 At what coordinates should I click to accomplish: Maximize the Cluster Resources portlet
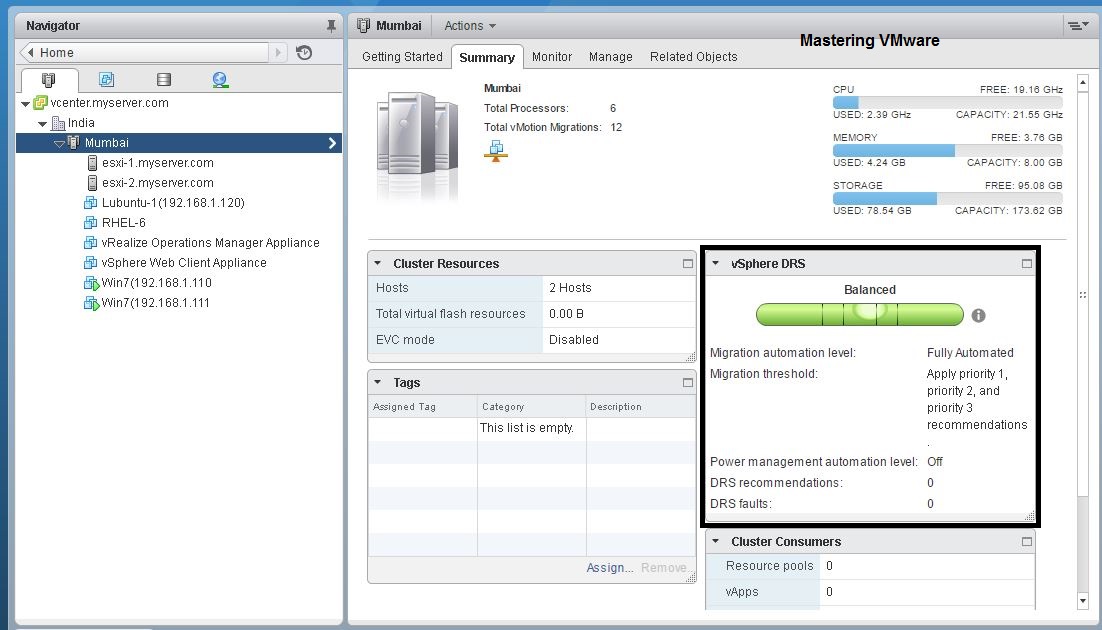click(x=687, y=264)
